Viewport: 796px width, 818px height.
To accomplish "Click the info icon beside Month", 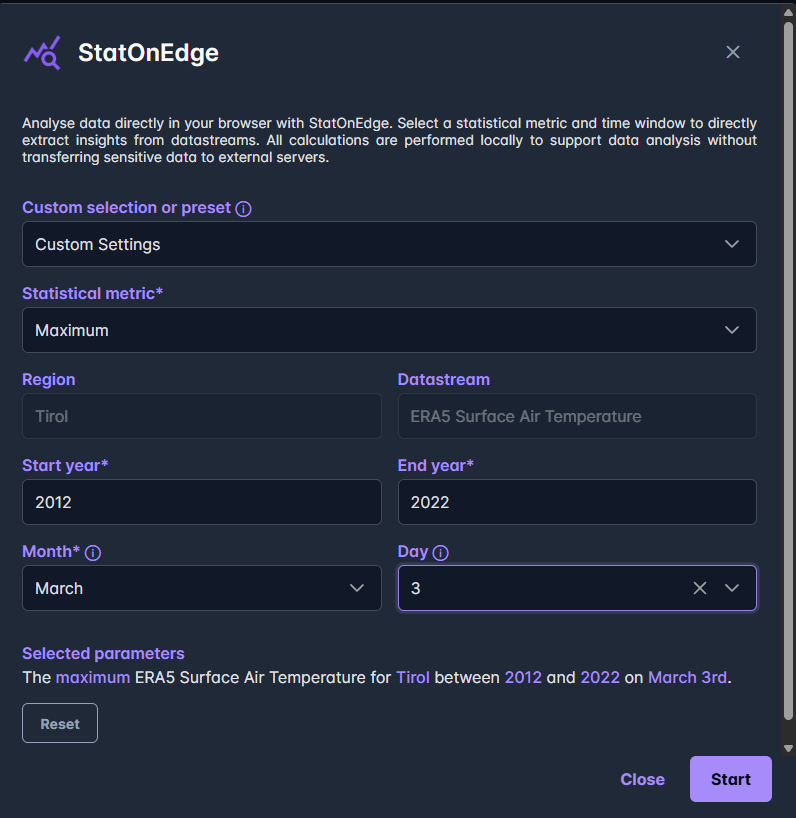I will 94,551.
